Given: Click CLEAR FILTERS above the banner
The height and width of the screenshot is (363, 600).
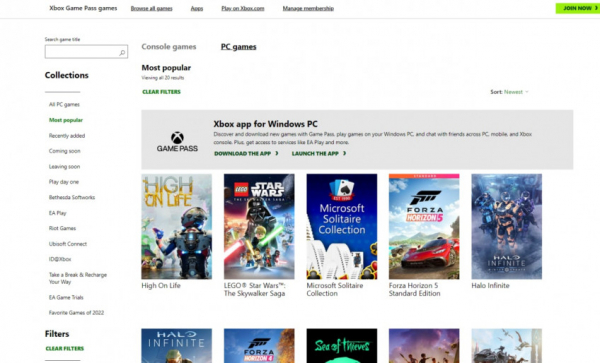Looking at the screenshot, I should (161, 92).
